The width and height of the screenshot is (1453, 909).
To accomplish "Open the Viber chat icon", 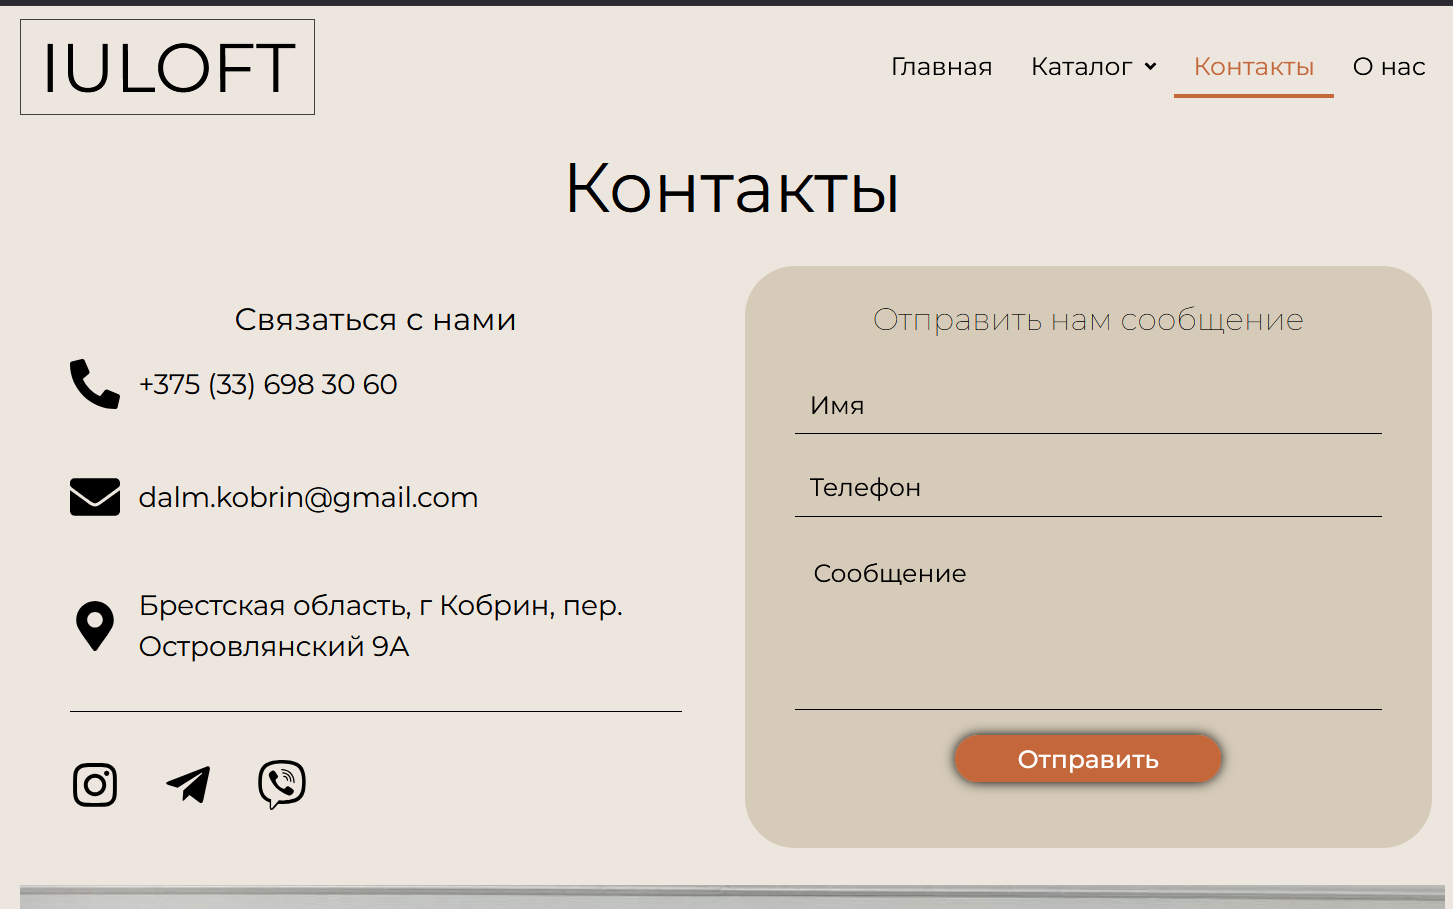I will pyautogui.click(x=282, y=785).
